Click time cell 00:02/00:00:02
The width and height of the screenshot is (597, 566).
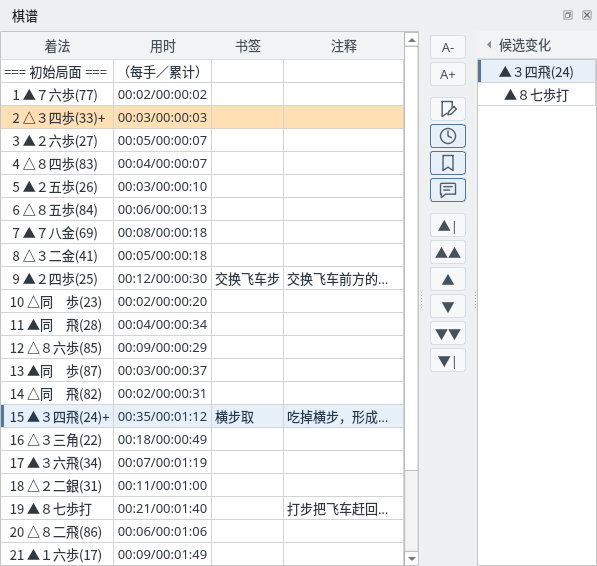click(163, 94)
